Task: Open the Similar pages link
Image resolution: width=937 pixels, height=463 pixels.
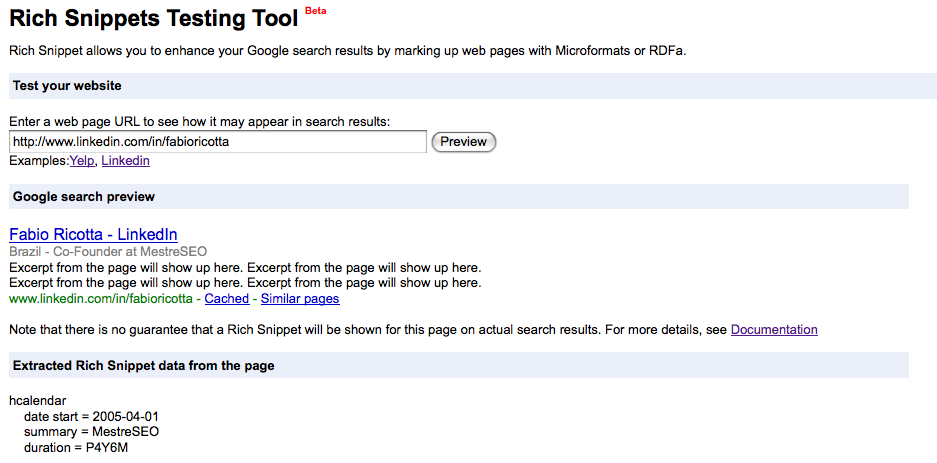Action: click(300, 299)
